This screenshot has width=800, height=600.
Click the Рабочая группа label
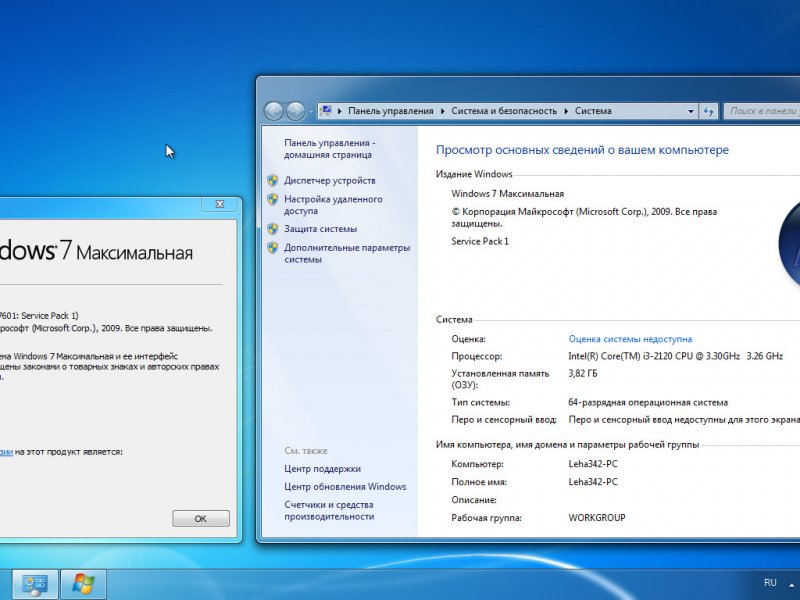point(486,517)
